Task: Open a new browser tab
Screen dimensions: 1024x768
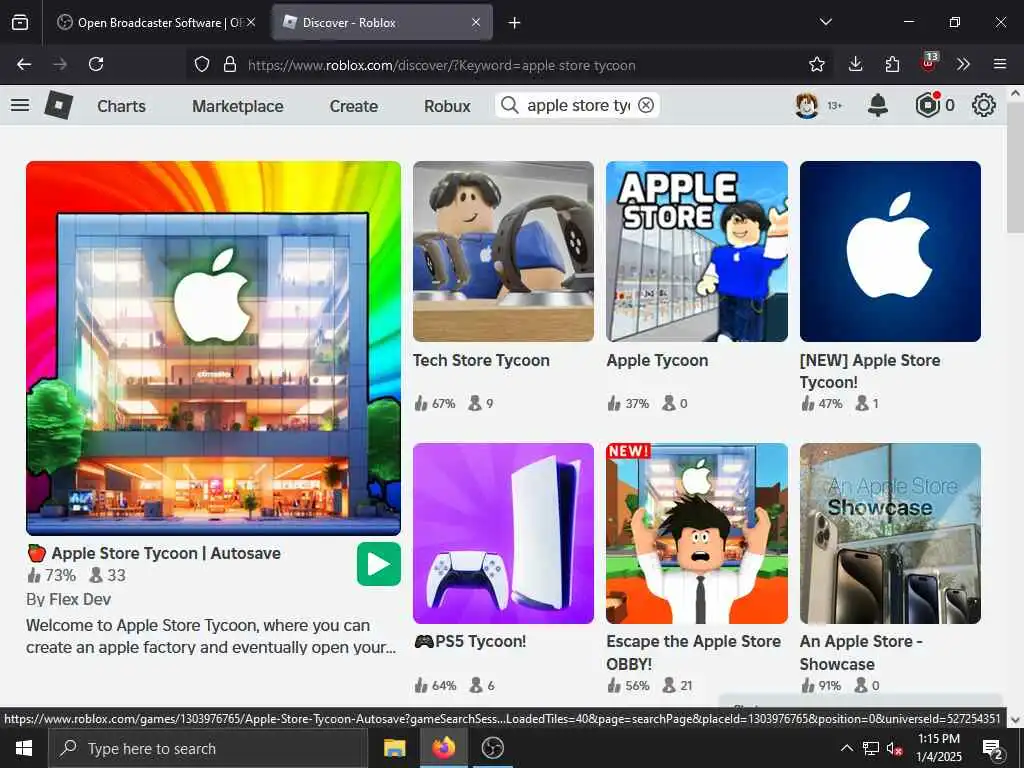Action: [515, 22]
